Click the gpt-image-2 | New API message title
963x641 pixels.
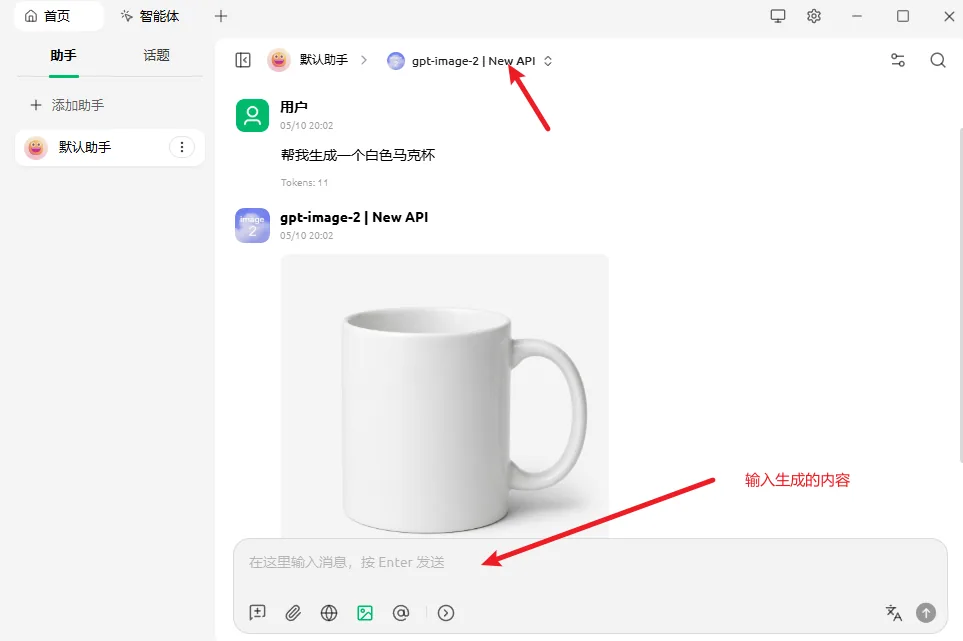[354, 217]
